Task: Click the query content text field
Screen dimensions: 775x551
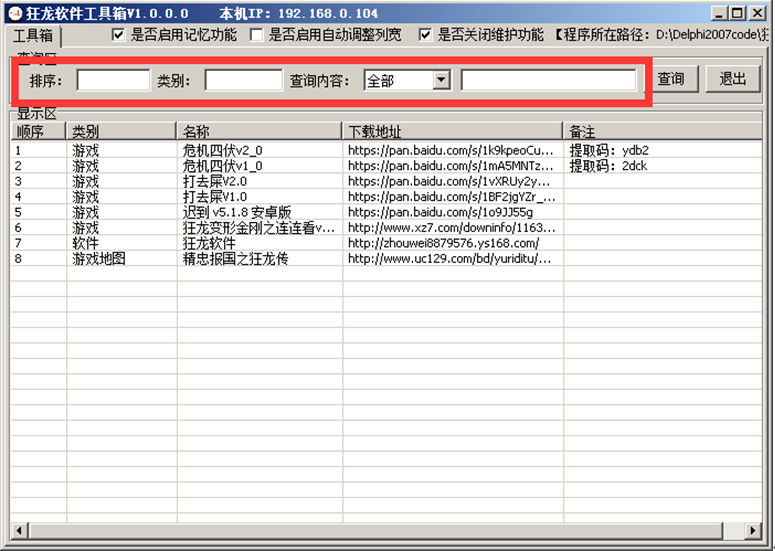Action: click(548, 80)
